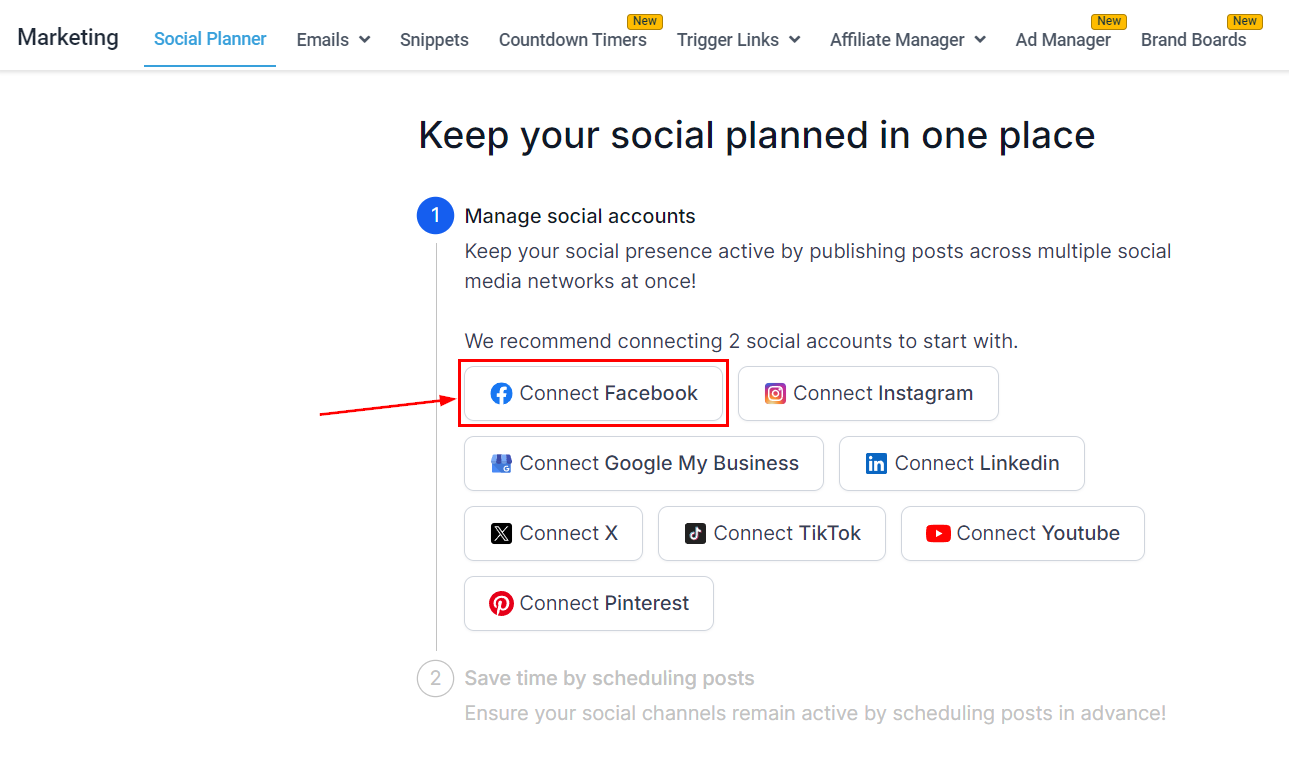Go to Countdown Timers tab
1289x766 pixels.
572,40
